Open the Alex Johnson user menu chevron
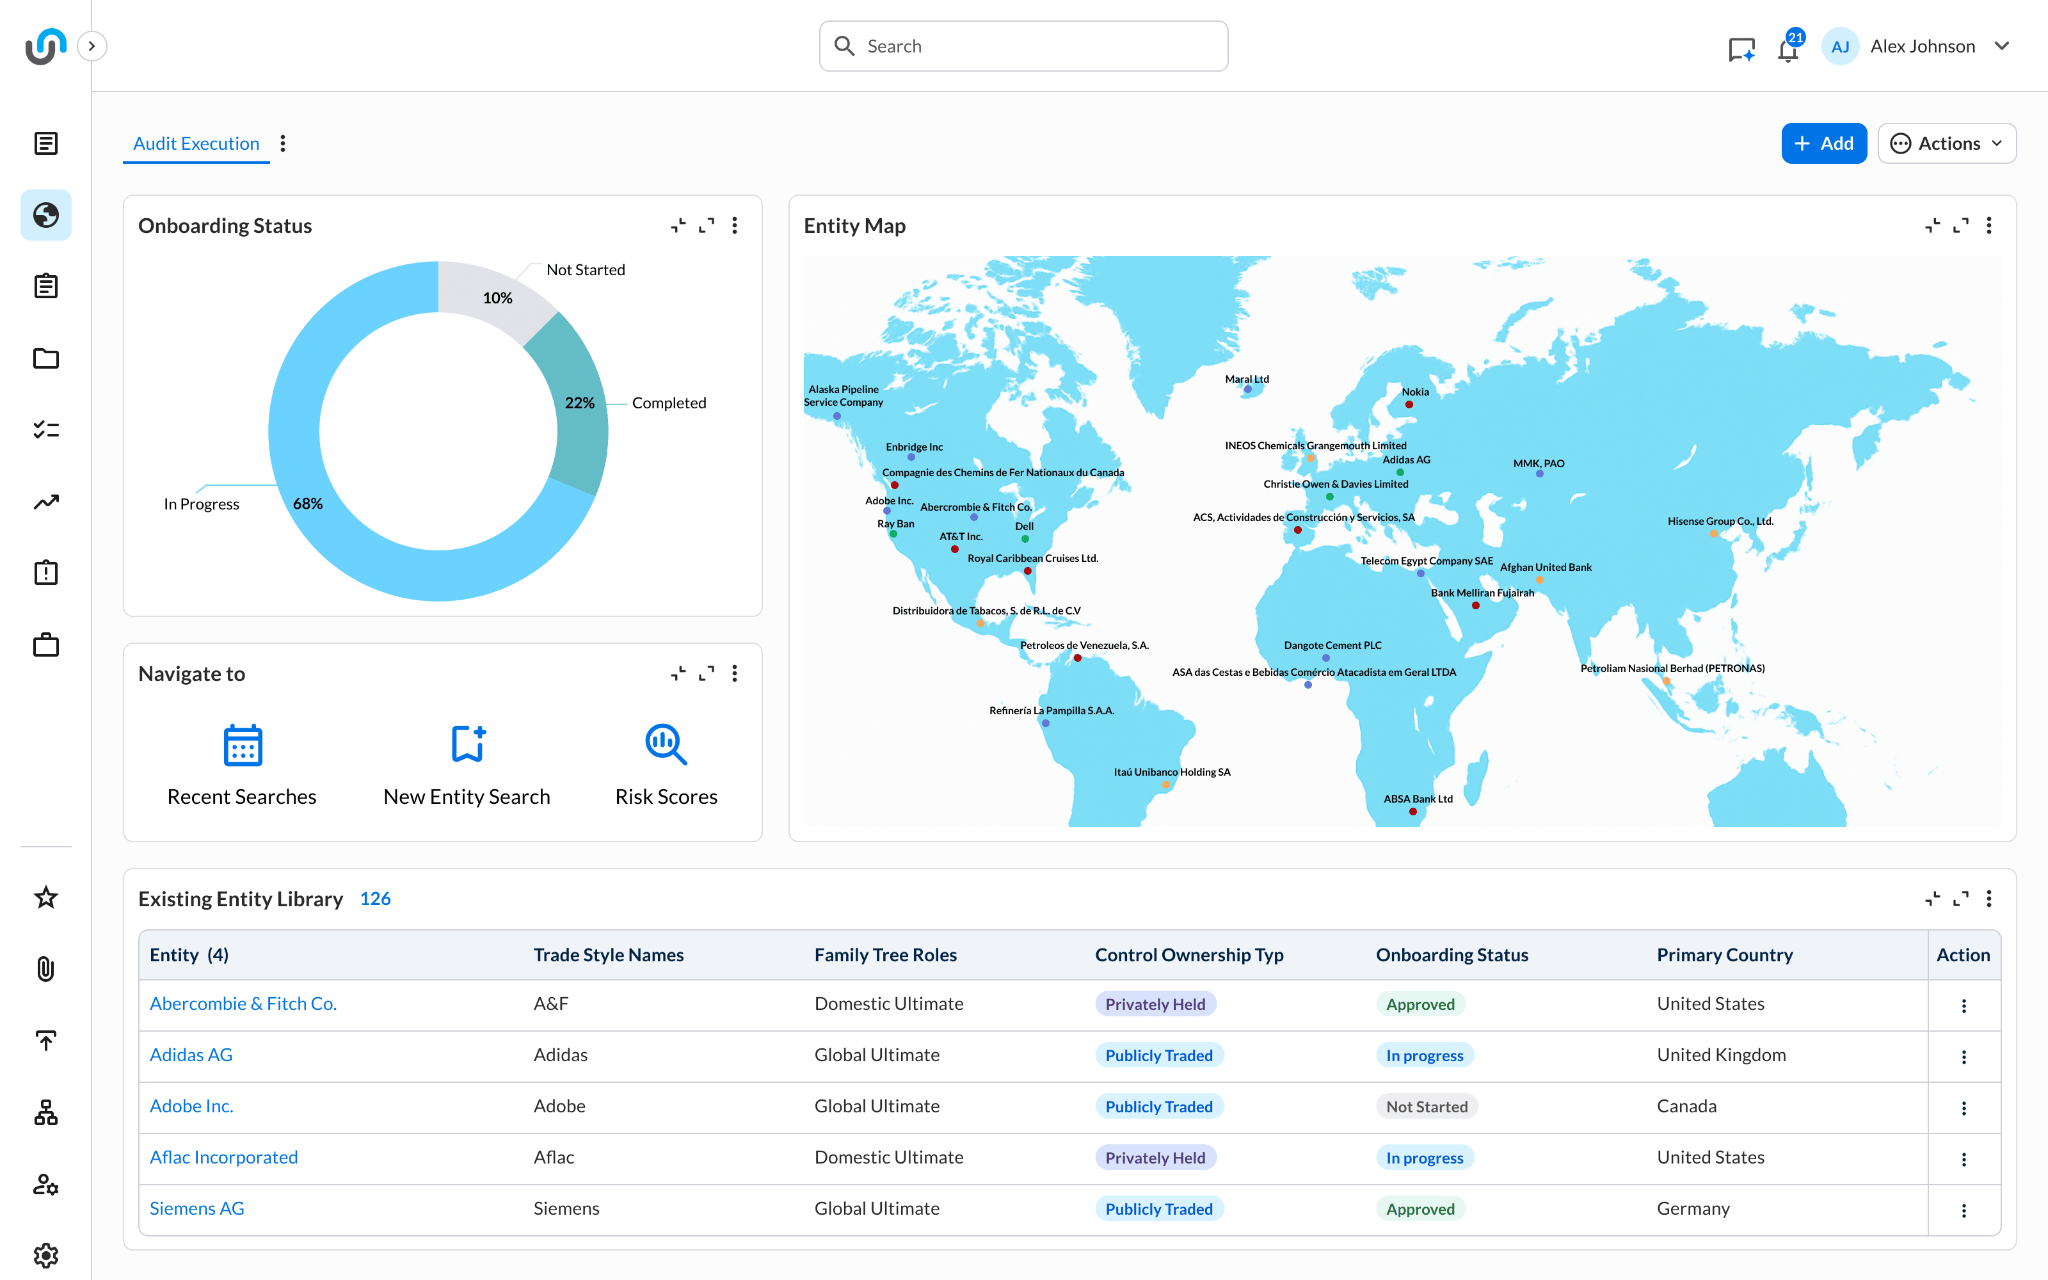Screen dimensions: 2048x1280 [x=2002, y=46]
